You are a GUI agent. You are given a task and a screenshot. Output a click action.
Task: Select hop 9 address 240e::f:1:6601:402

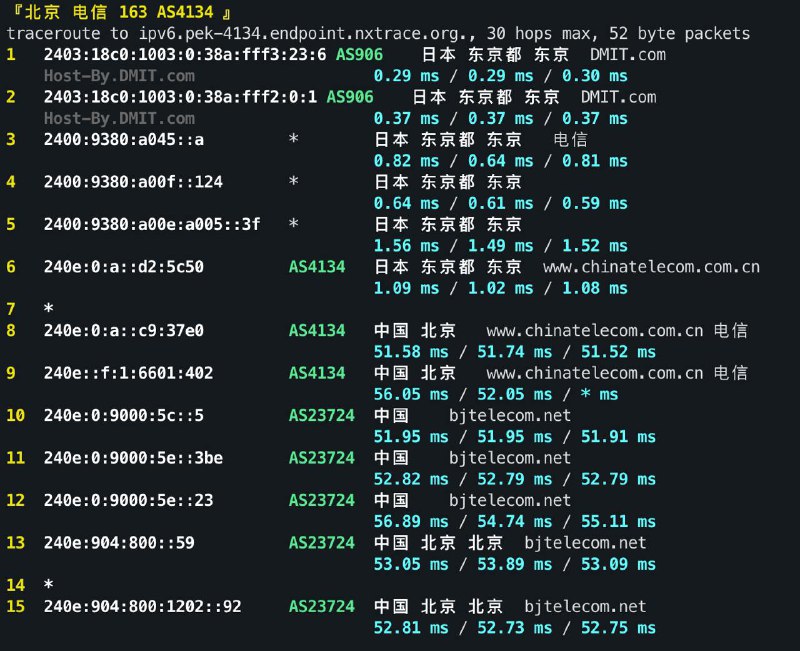click(x=129, y=373)
